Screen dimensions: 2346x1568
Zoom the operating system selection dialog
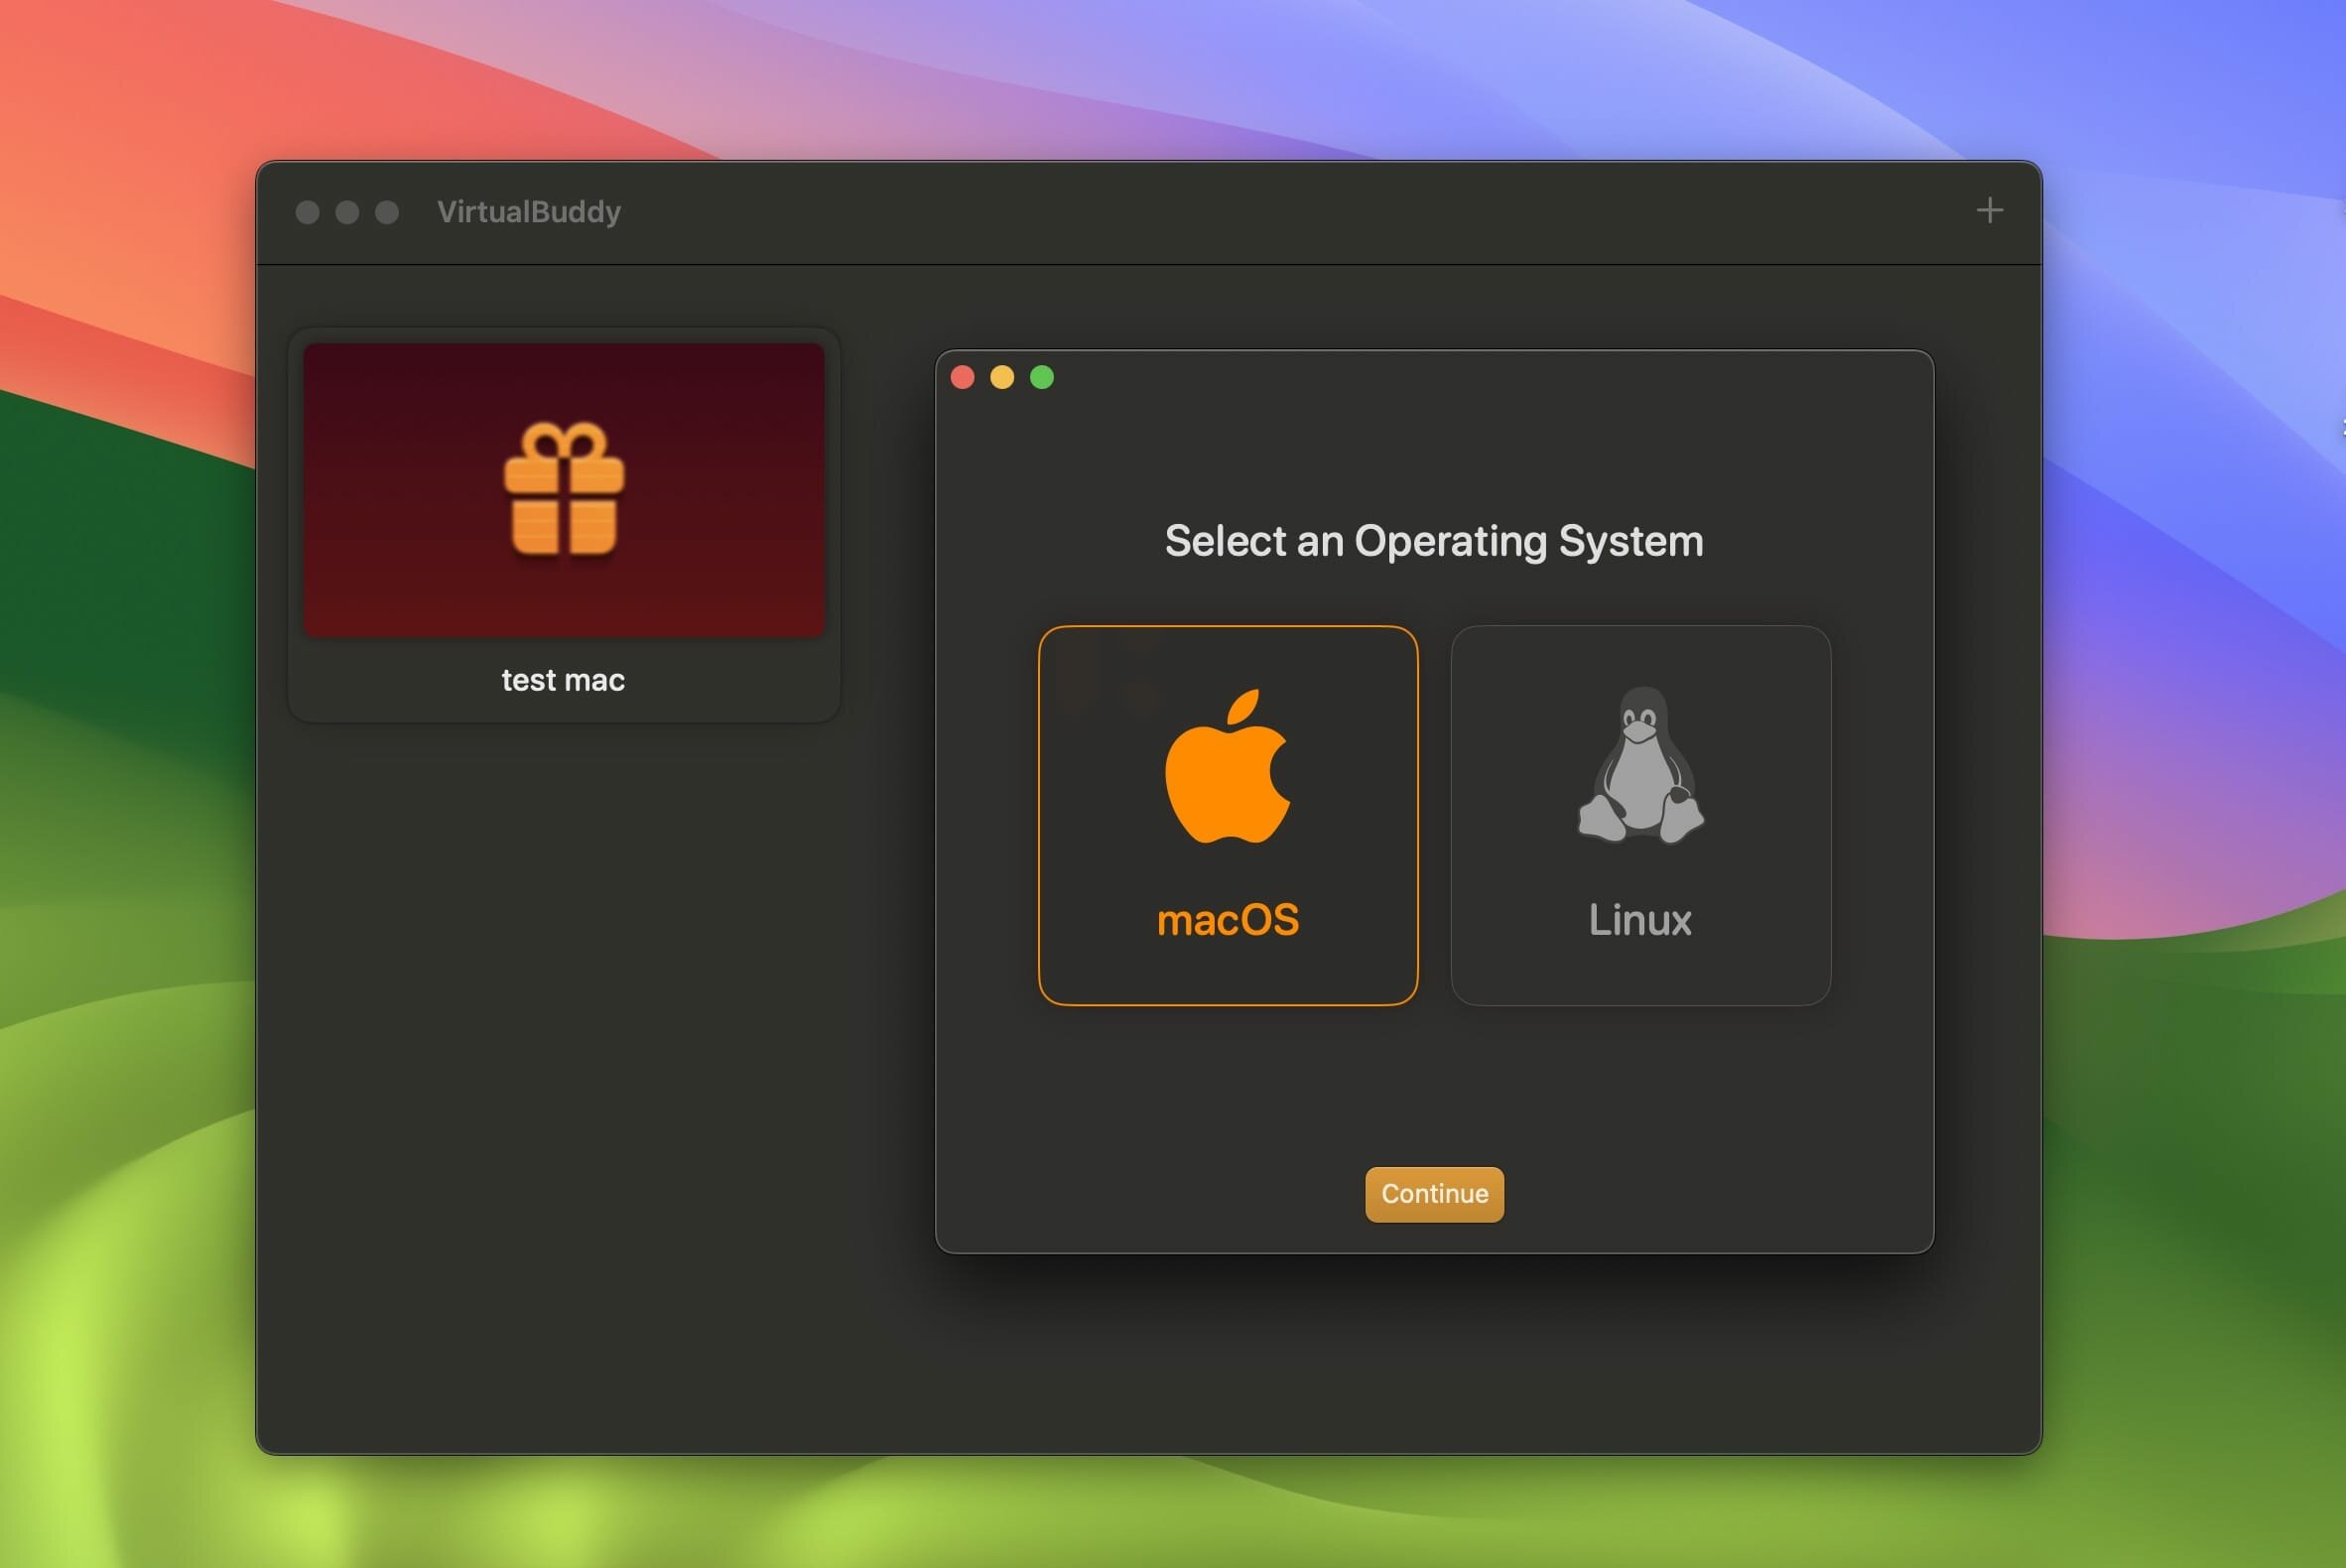(x=1042, y=377)
